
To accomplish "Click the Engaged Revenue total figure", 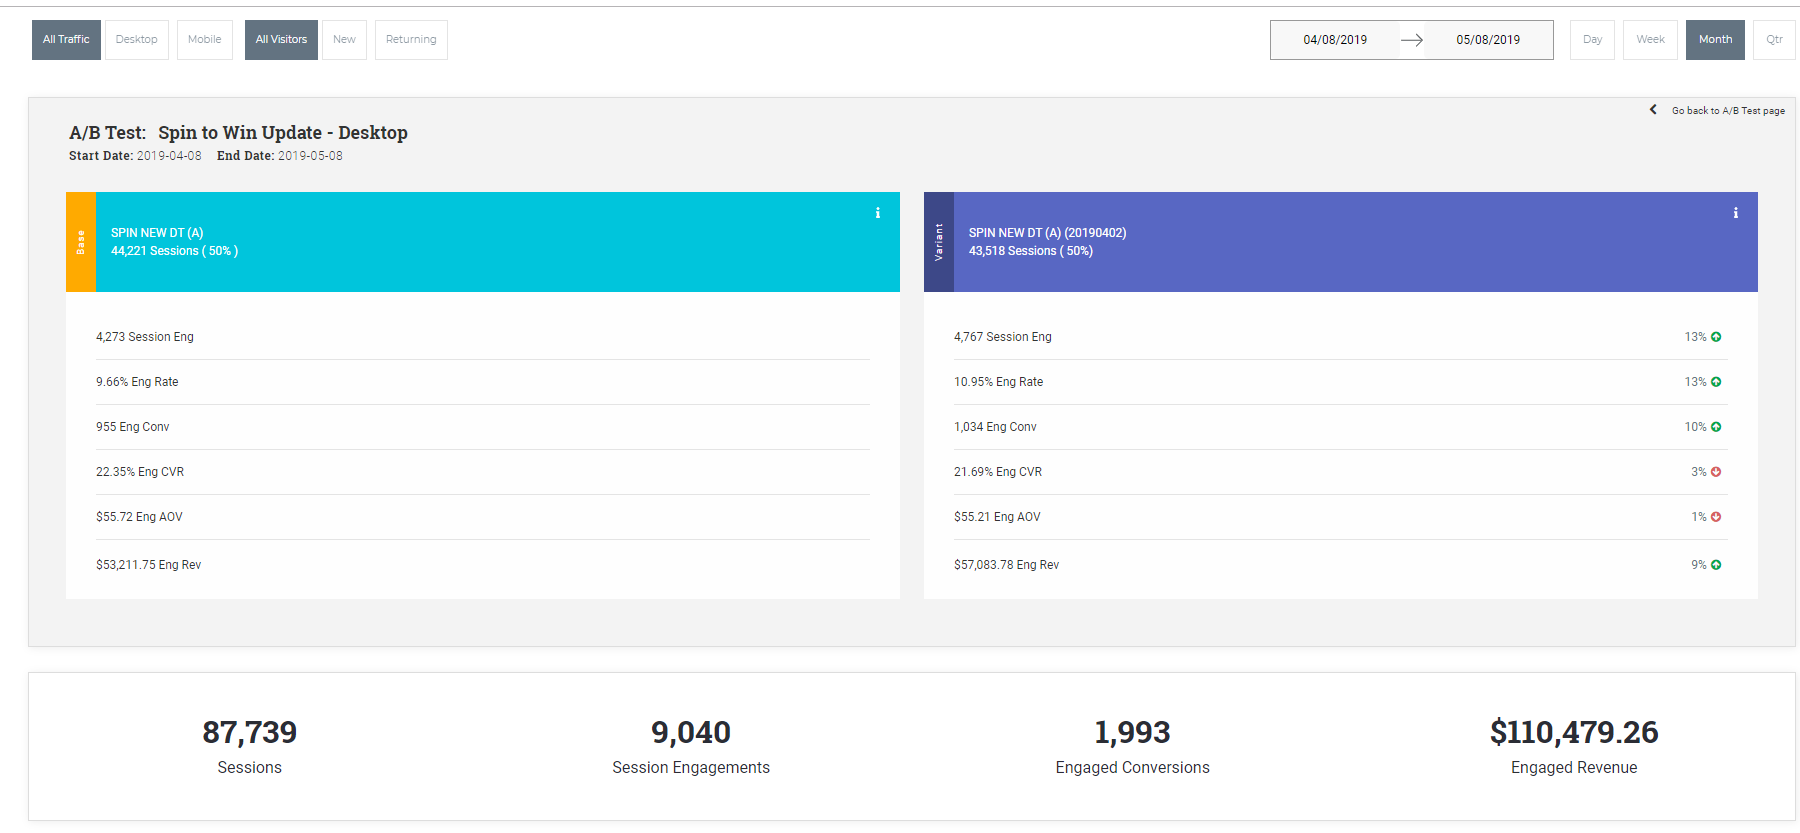I will point(1573,732).
